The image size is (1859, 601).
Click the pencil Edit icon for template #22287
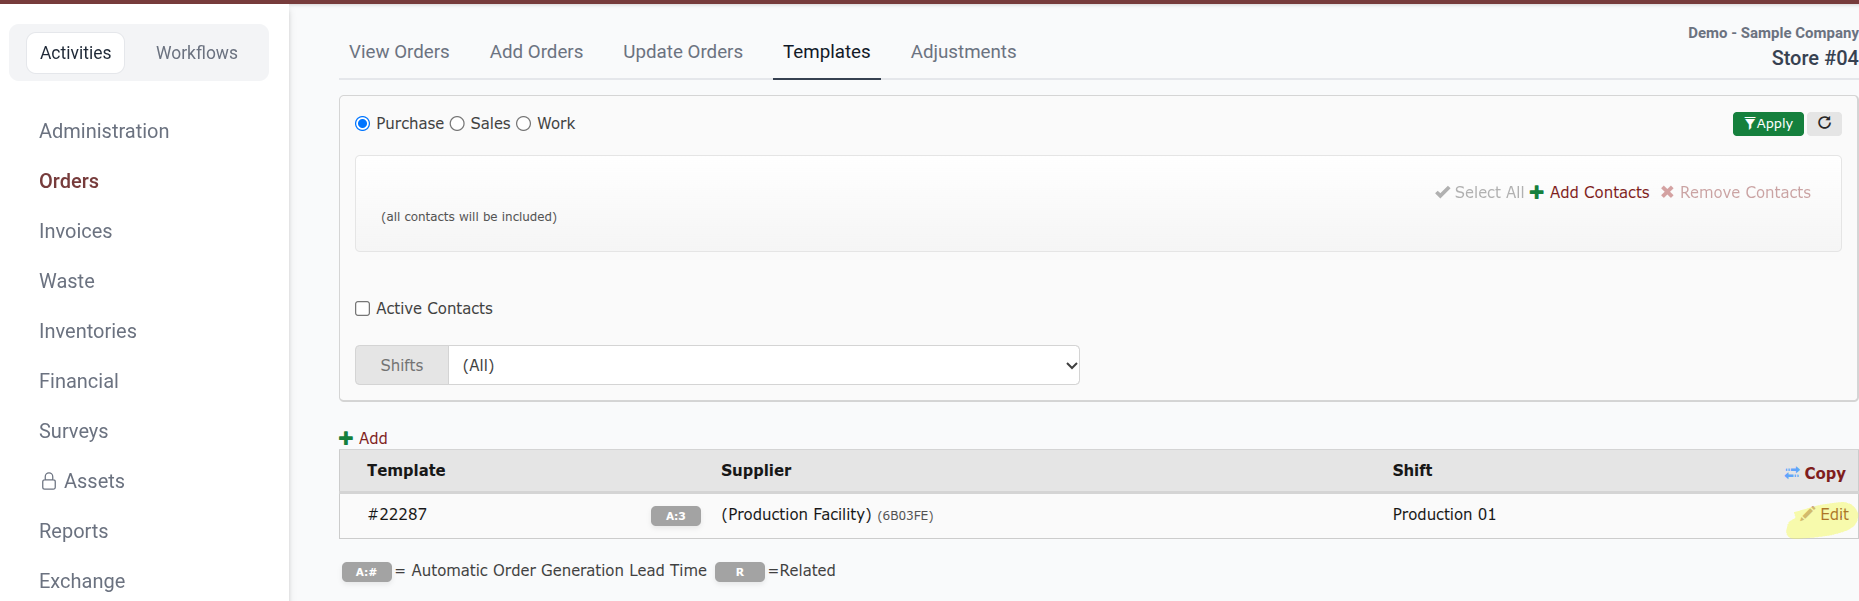tap(1807, 514)
